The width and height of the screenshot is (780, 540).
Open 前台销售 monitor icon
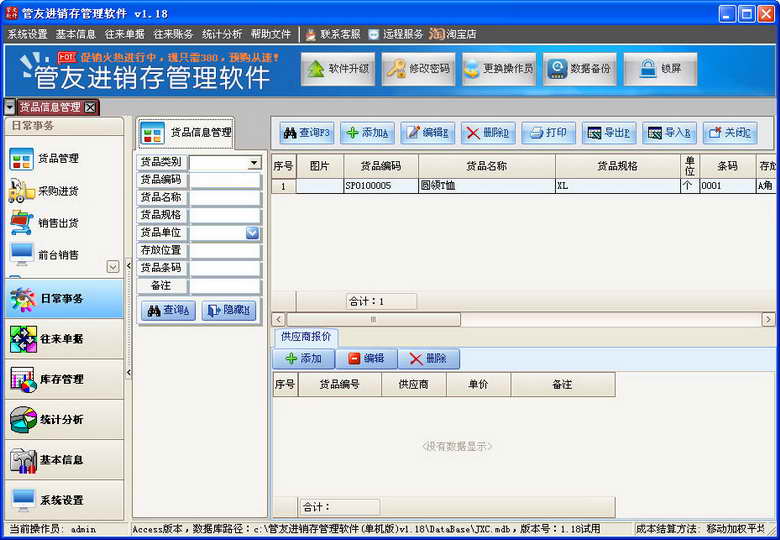22,255
